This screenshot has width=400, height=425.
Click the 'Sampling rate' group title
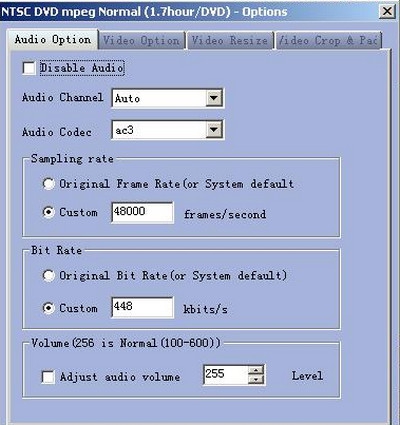click(72, 159)
